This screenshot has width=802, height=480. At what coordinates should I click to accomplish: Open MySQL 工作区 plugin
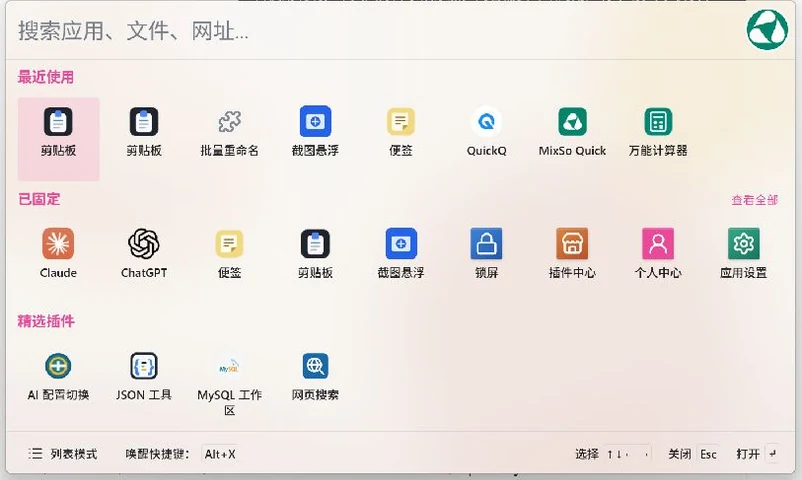coord(229,384)
